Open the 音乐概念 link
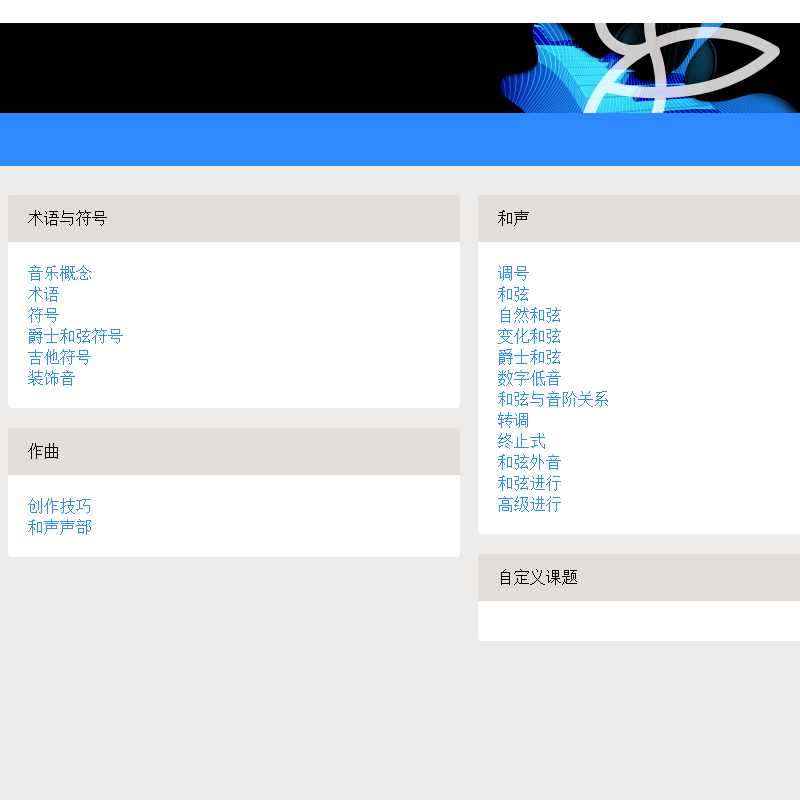 [x=59, y=273]
